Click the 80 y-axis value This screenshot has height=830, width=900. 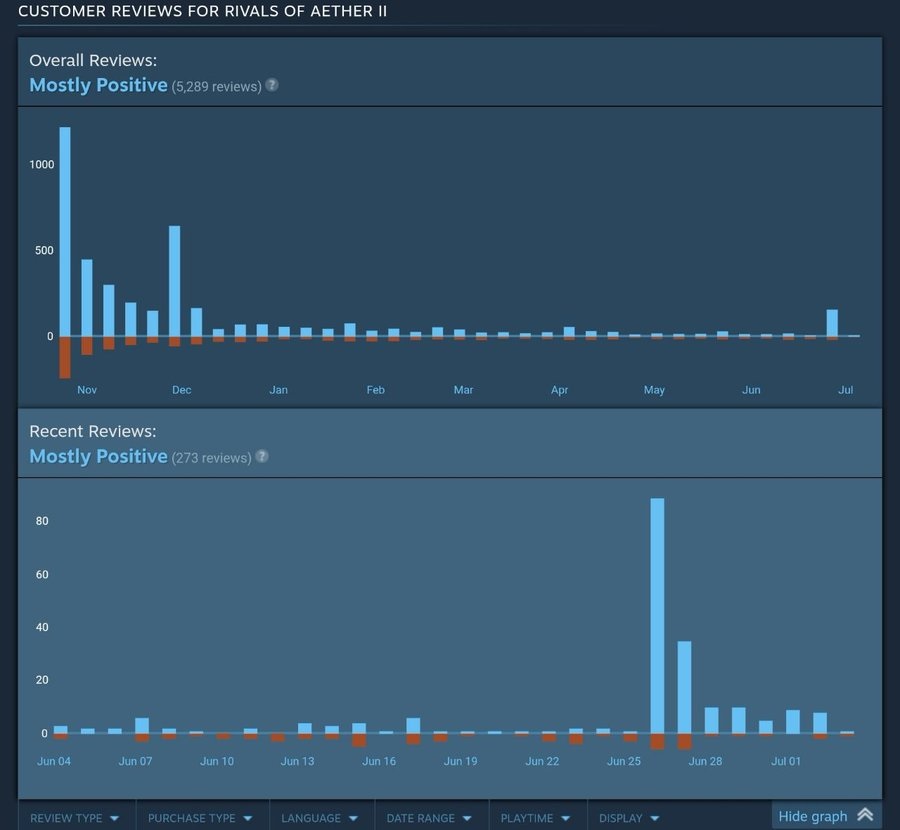point(42,521)
